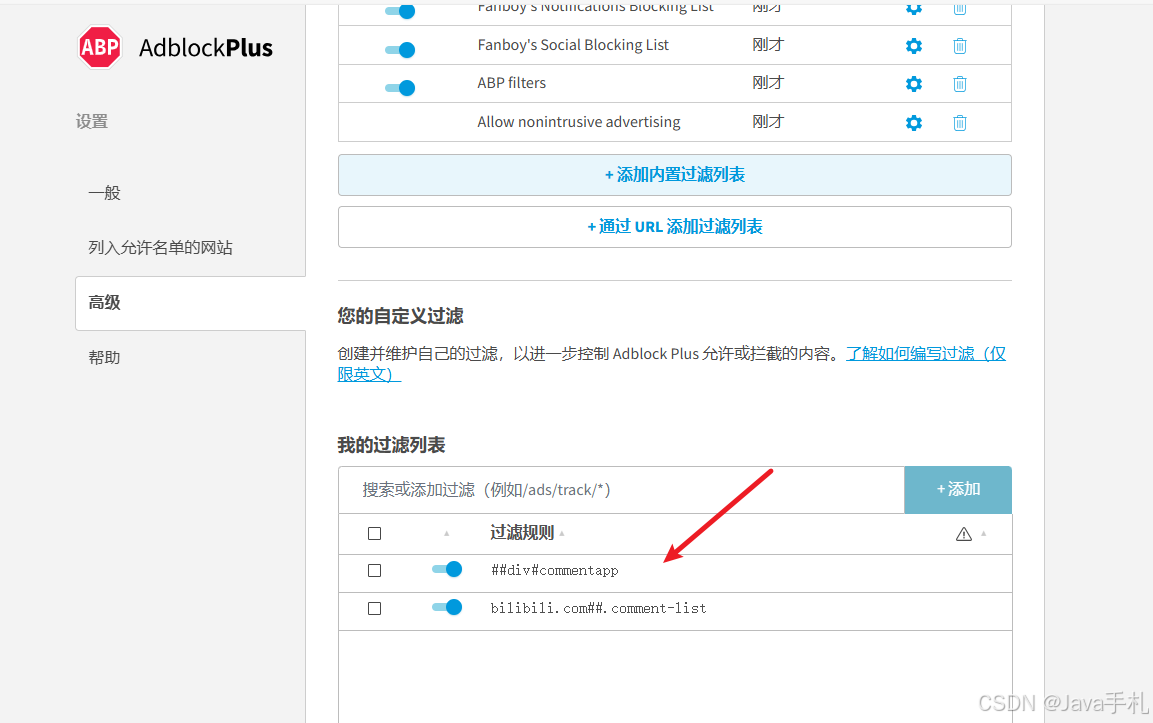Image resolution: width=1153 pixels, height=723 pixels.
Task: Select the 高级 tab
Action: coord(190,303)
